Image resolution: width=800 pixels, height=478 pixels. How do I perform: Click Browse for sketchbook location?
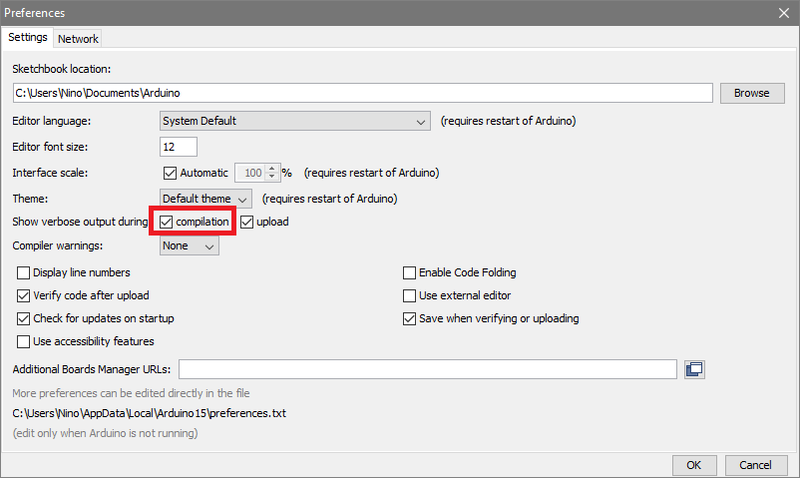click(751, 93)
